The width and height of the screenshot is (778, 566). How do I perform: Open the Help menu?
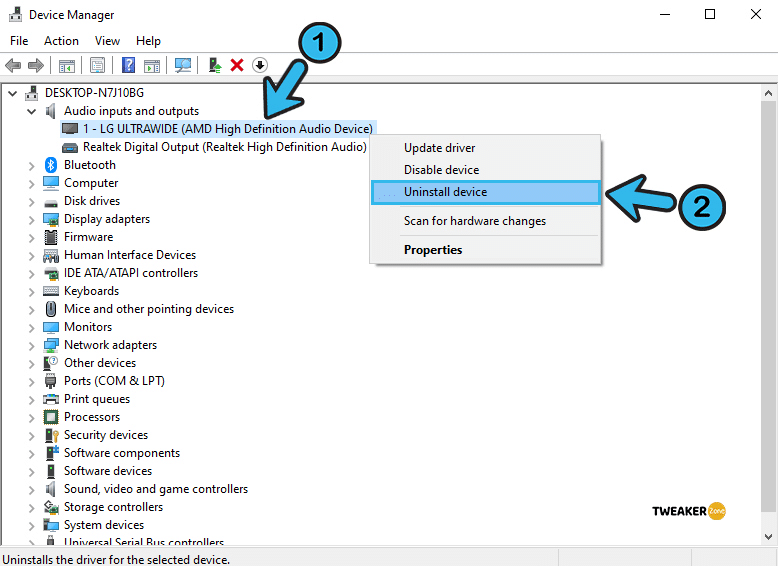(x=148, y=41)
